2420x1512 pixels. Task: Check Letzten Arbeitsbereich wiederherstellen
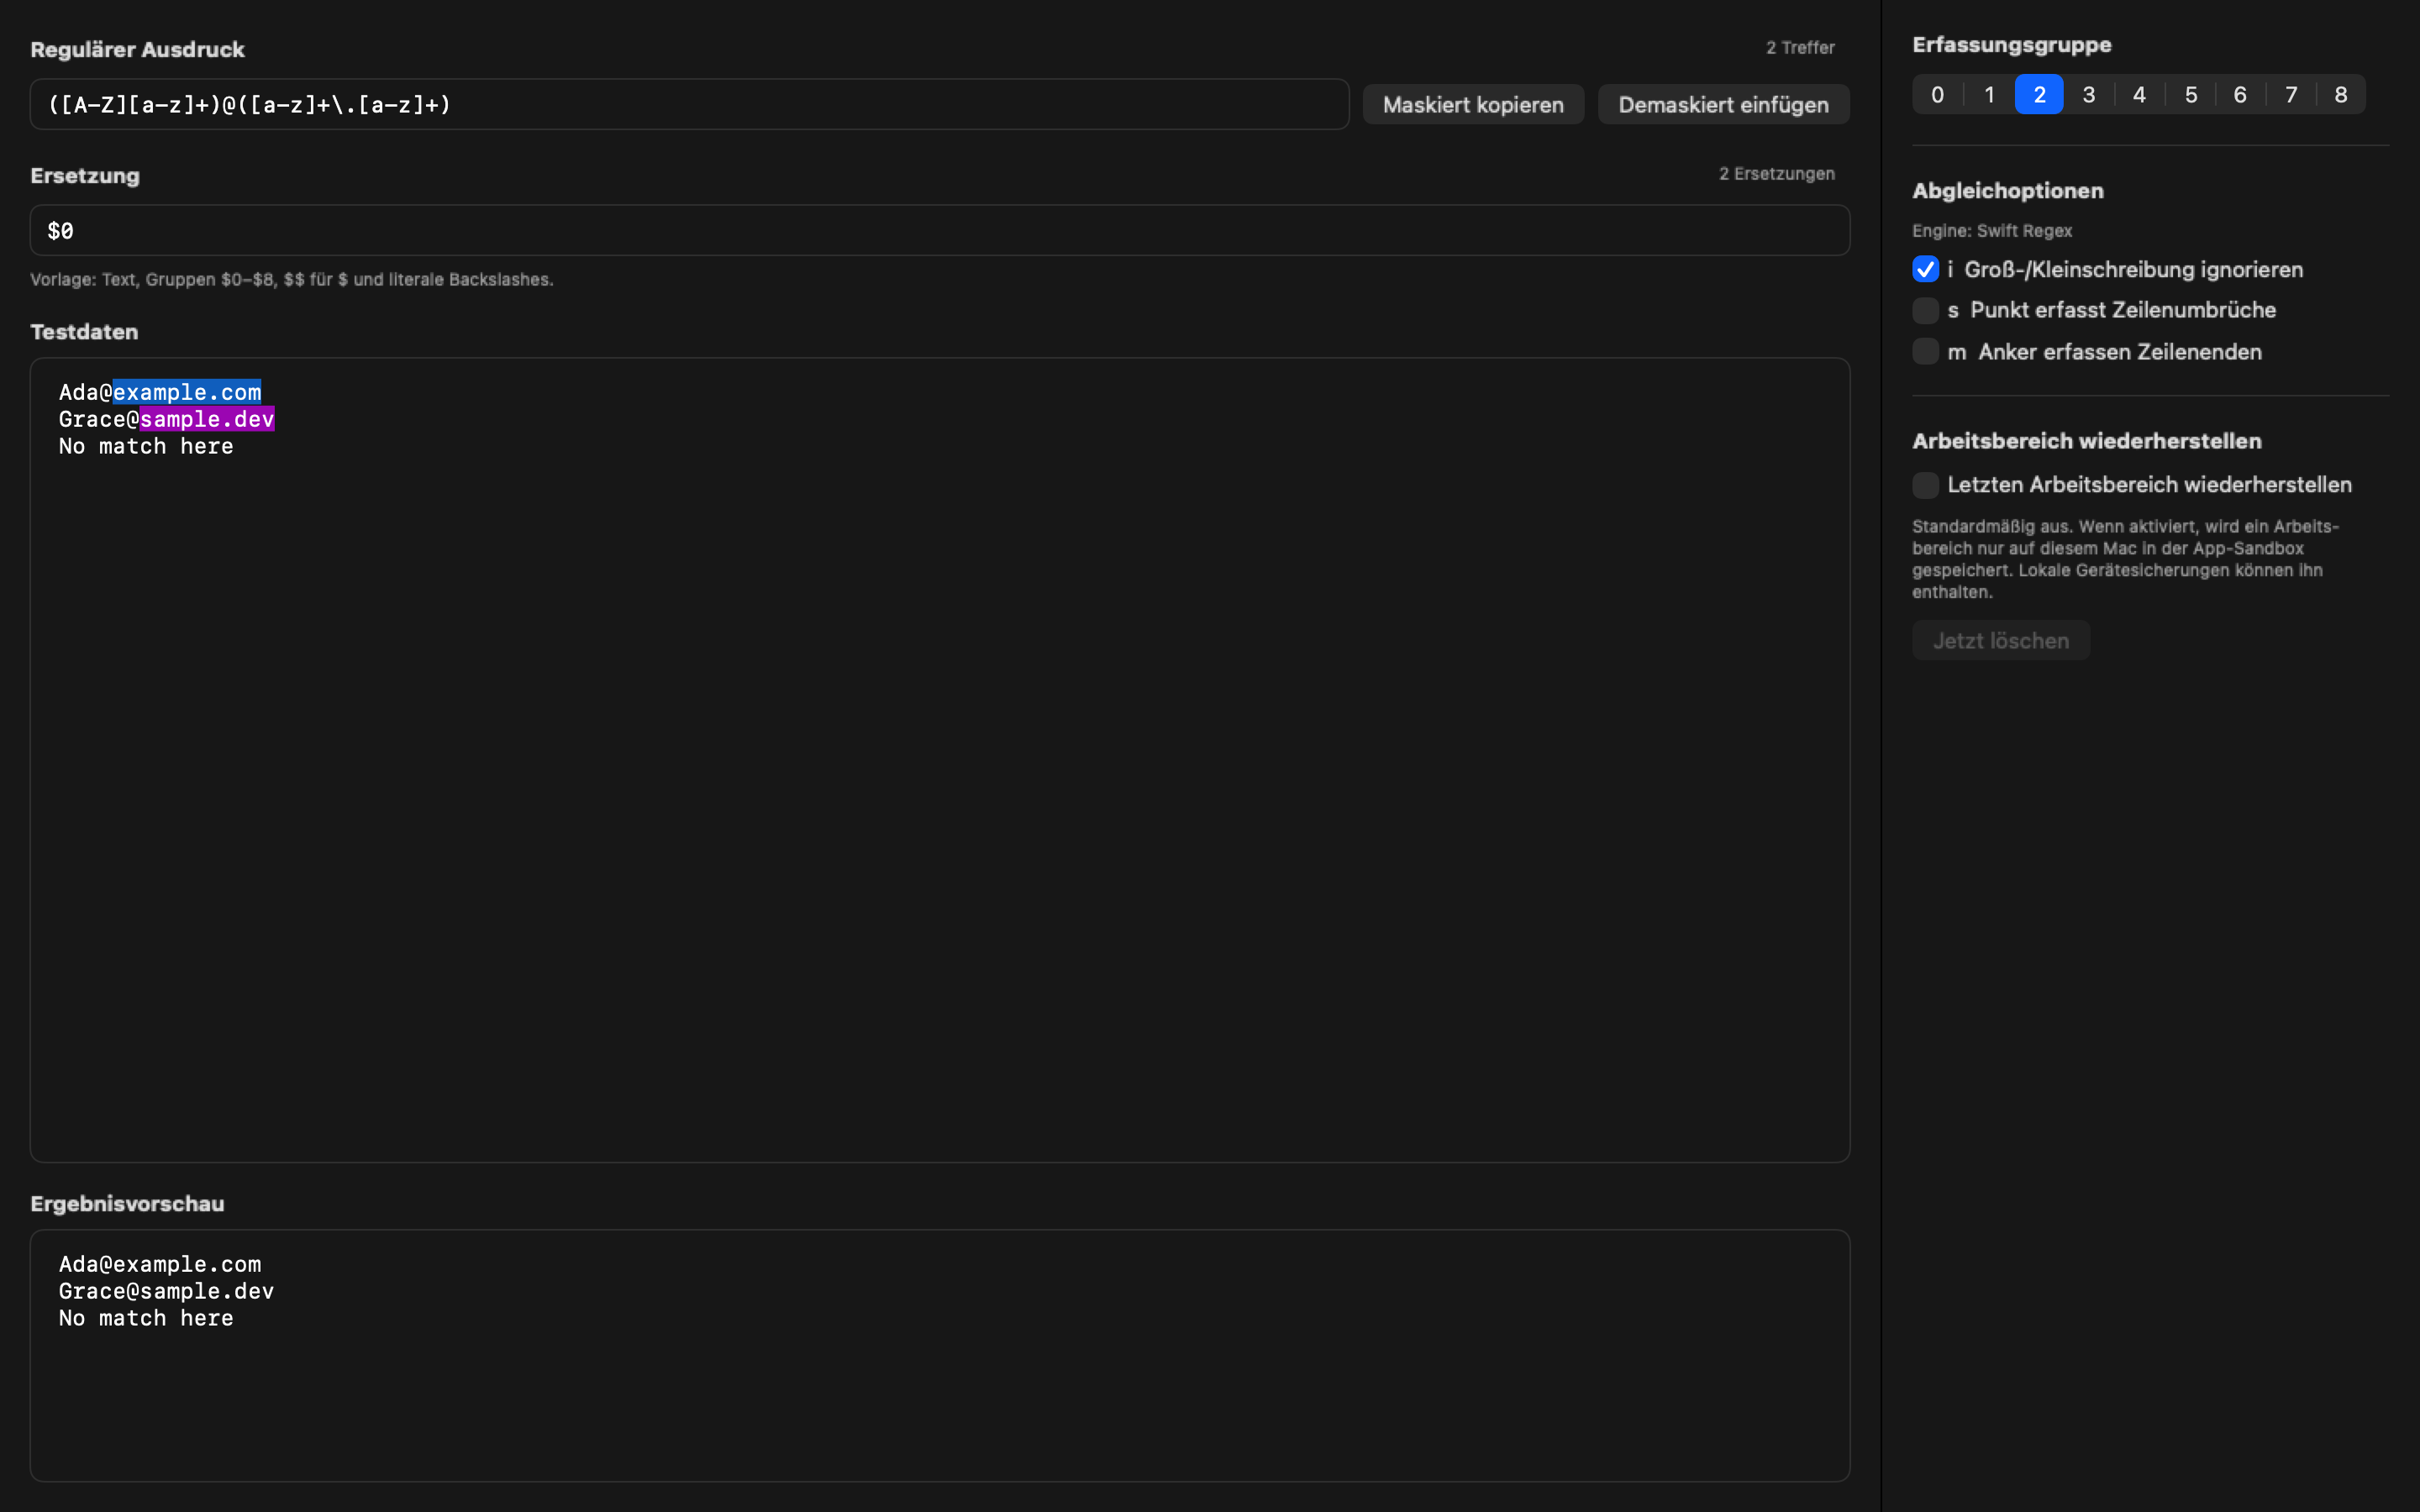coord(1925,485)
